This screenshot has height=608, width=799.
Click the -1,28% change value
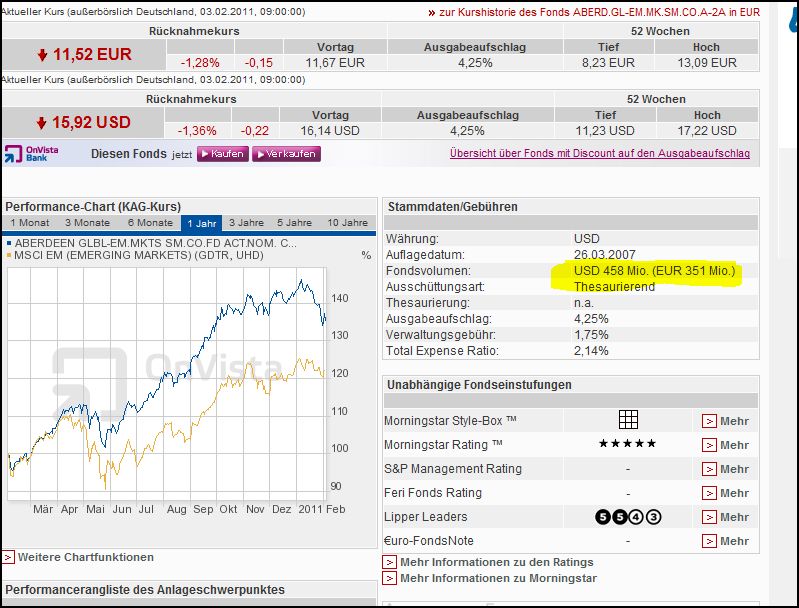(200, 63)
